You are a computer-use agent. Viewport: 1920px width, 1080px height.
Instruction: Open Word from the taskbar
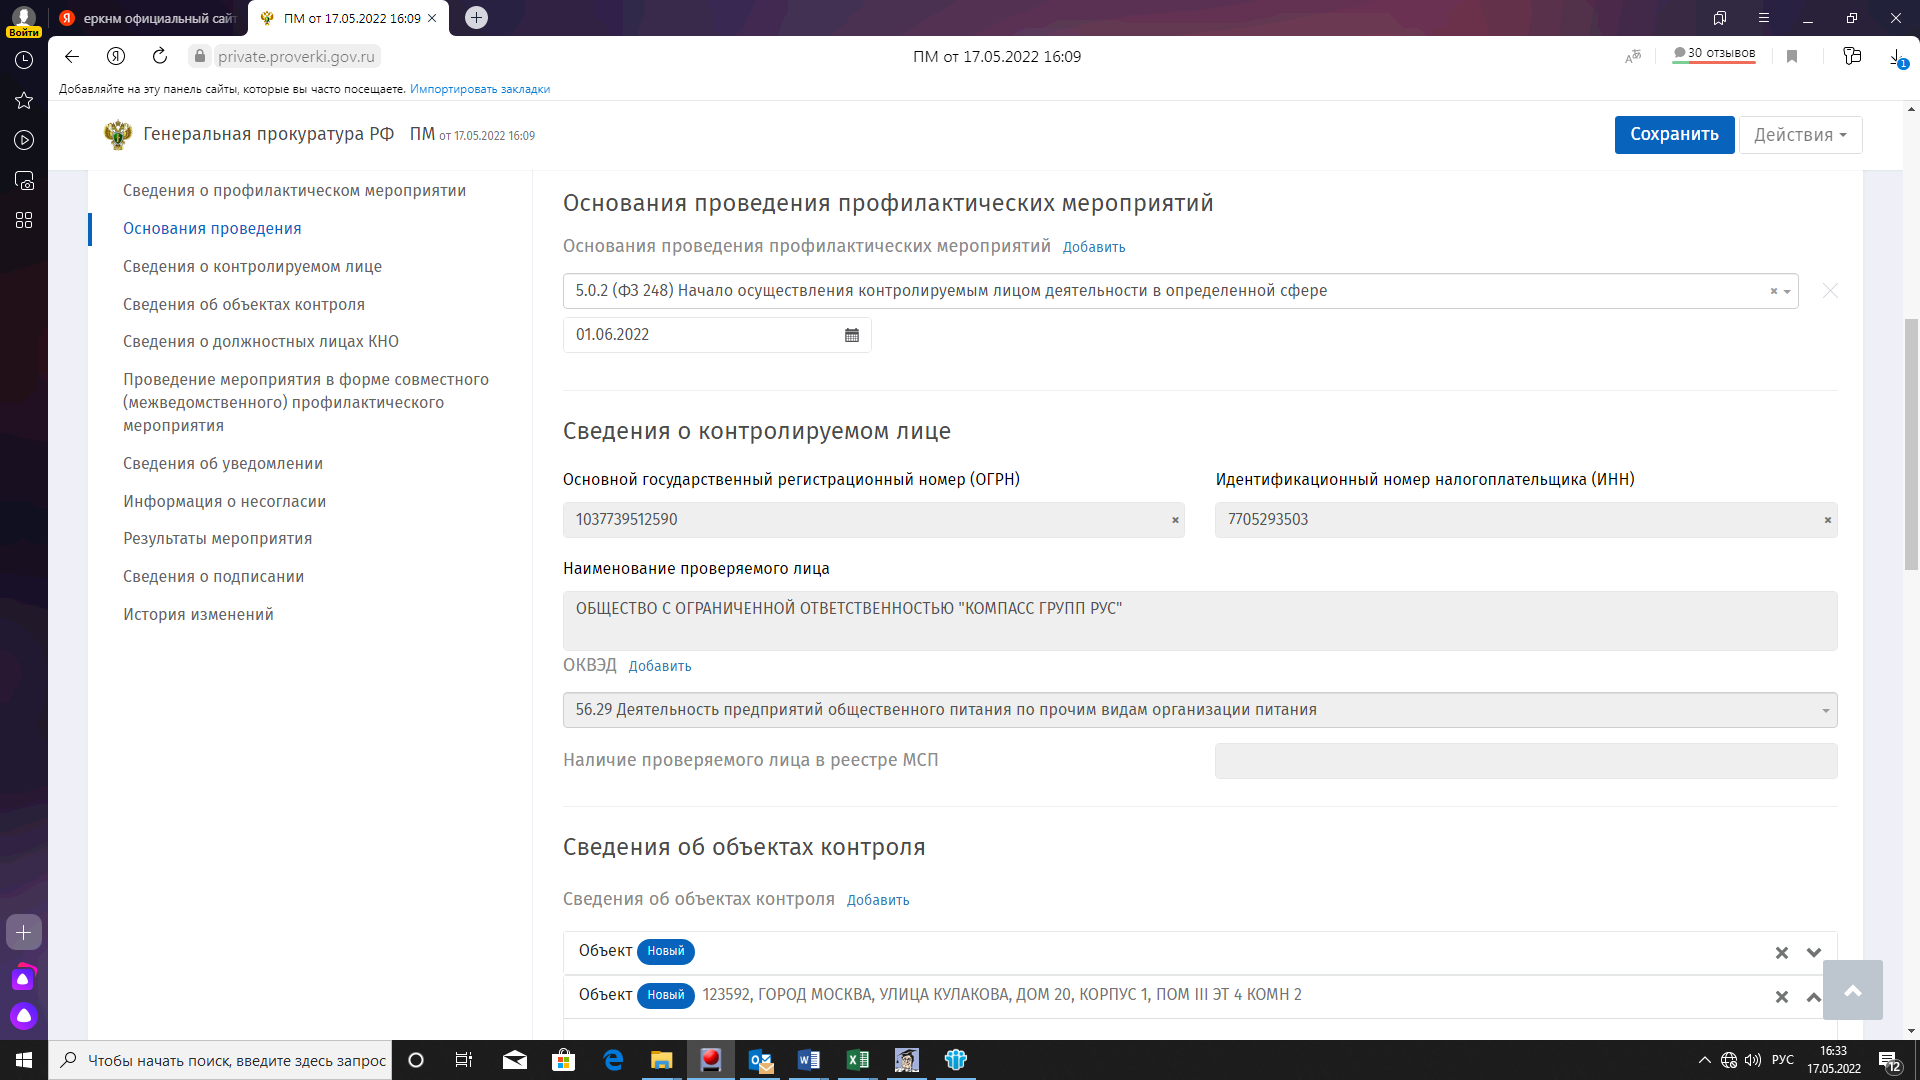point(809,1060)
